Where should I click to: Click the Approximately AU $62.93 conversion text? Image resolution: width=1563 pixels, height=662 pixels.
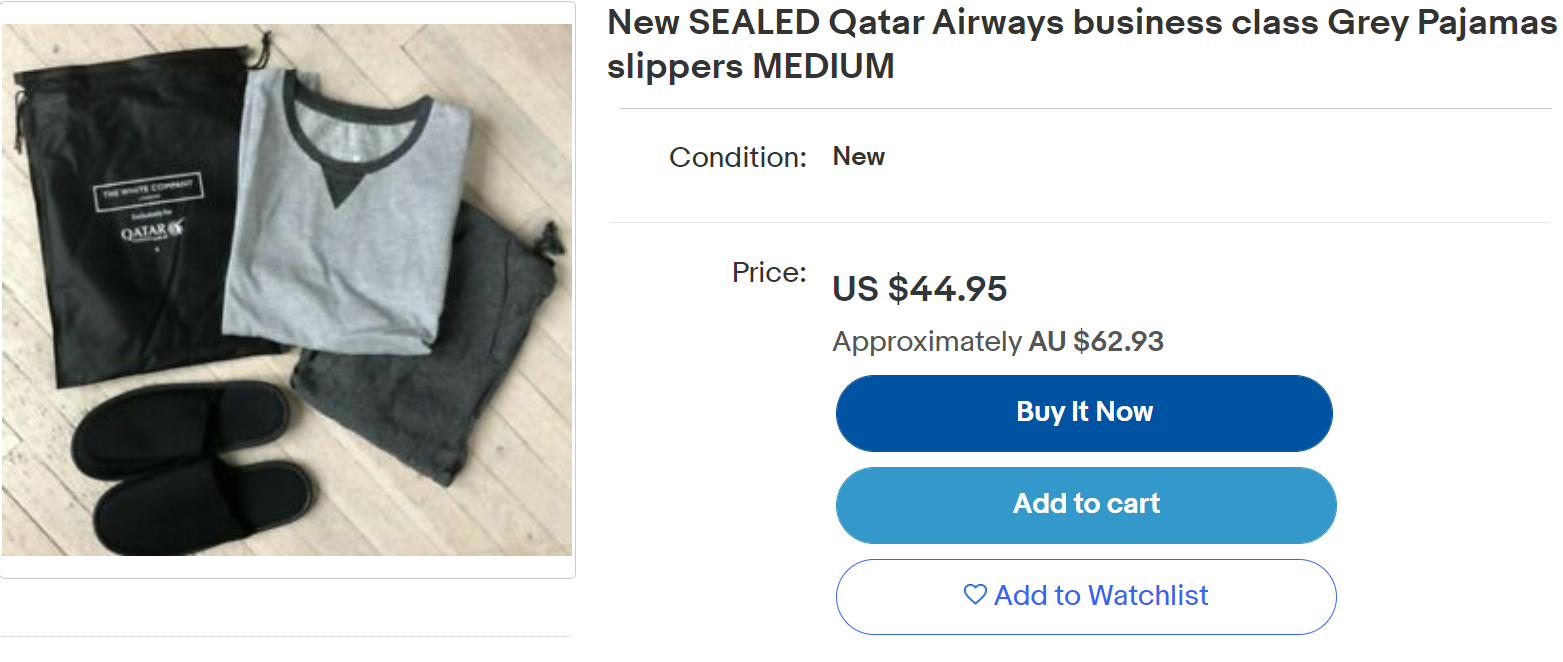coord(998,342)
